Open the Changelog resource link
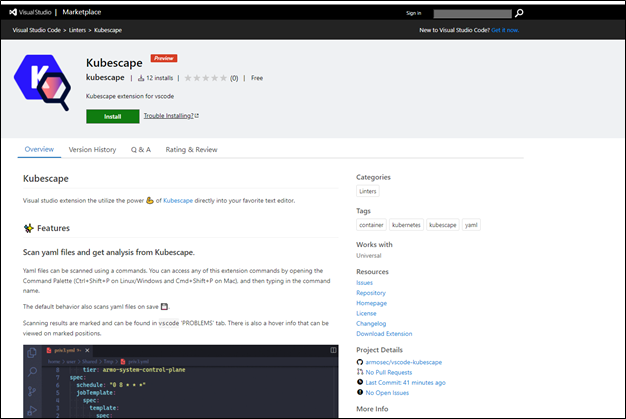Screen dimensions: 626x419 coord(371,324)
